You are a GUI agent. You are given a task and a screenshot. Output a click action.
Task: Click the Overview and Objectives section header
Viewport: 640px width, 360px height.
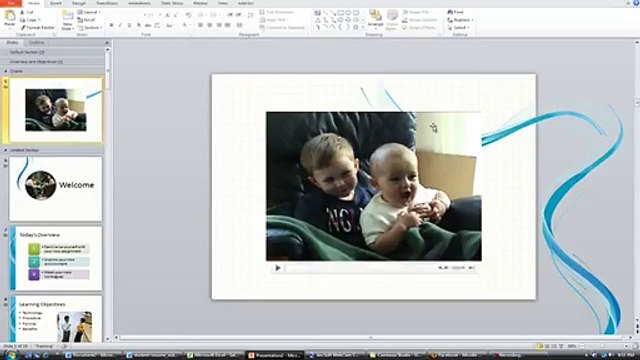[x=52, y=62]
